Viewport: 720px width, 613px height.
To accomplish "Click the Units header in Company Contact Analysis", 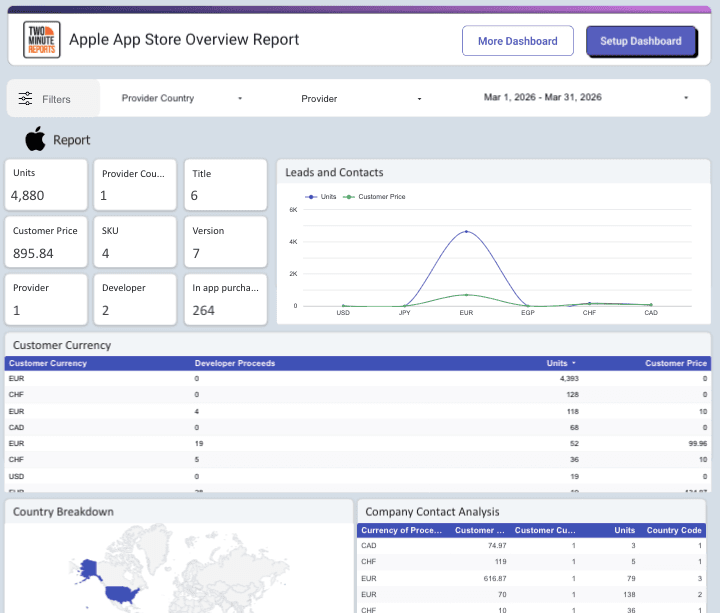I will pyautogui.click(x=624, y=530).
